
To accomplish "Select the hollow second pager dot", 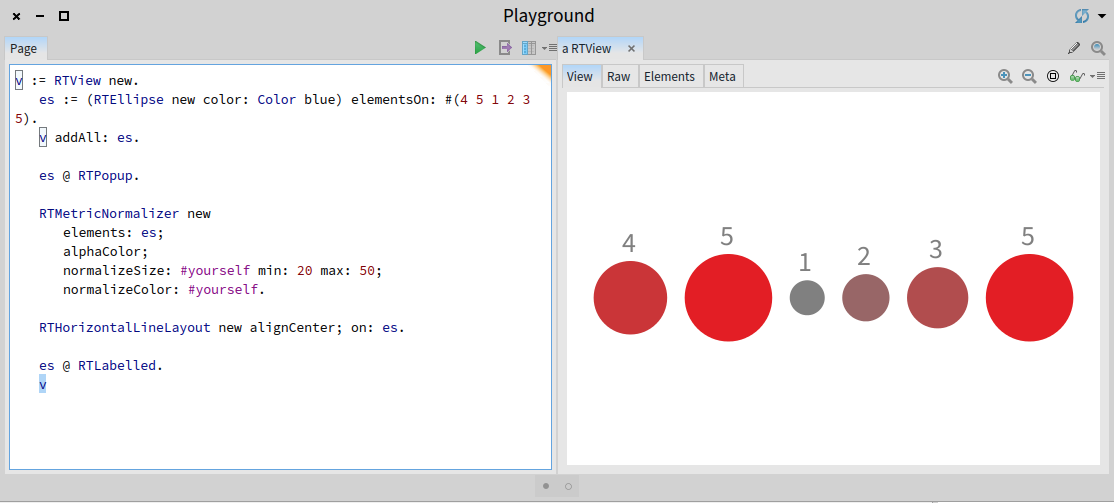I will click(x=568, y=486).
